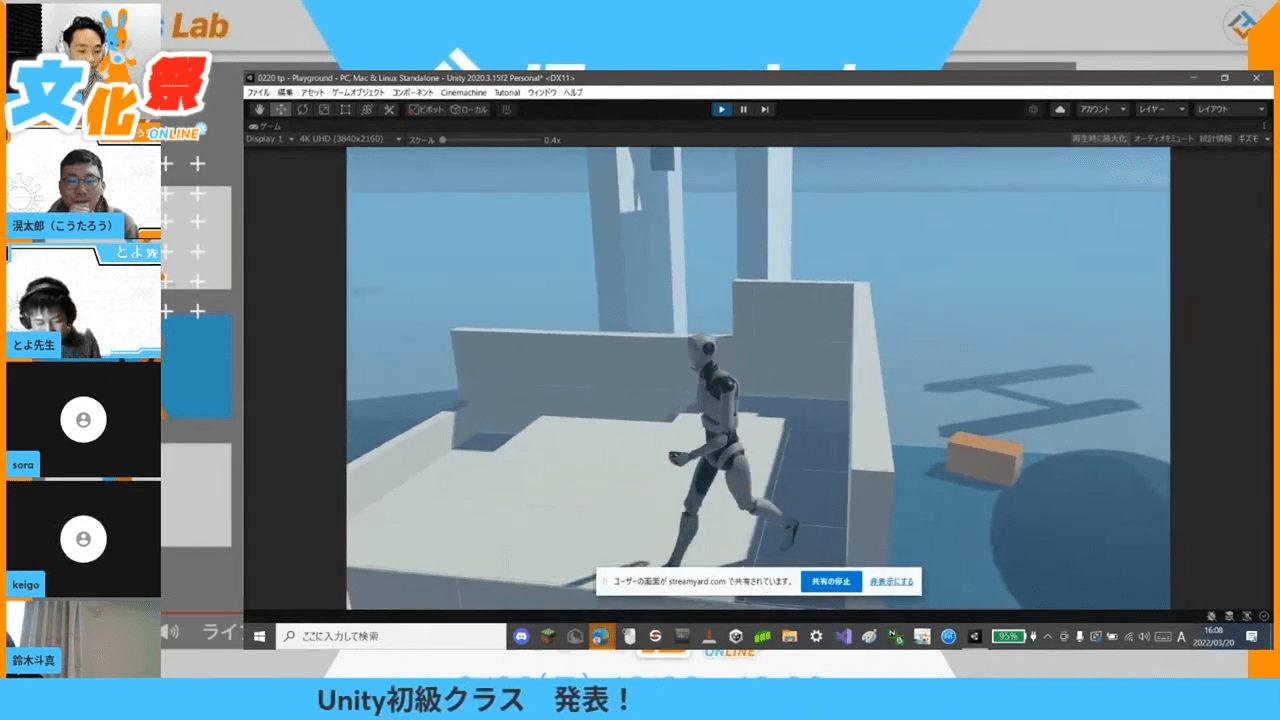Open the 4K UHD resolution dropdown
Viewport: 1280px width, 720px height.
pos(350,139)
